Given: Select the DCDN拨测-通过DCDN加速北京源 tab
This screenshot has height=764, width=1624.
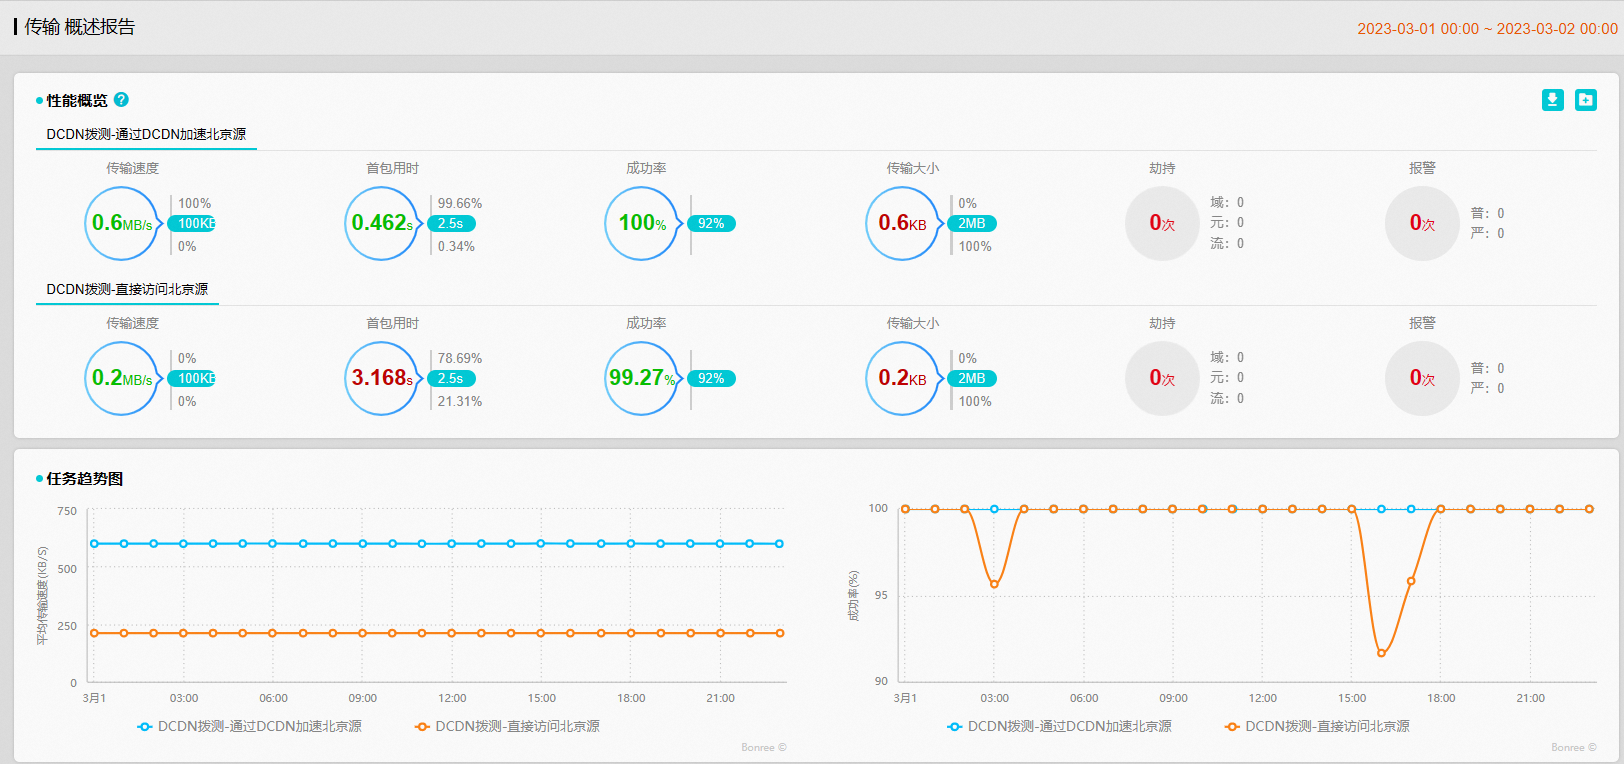Looking at the screenshot, I should pos(146,134).
